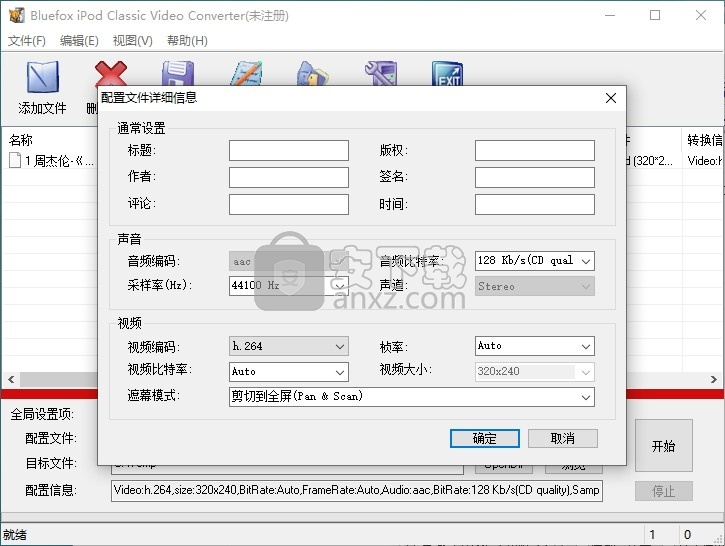Image resolution: width=725 pixels, height=546 pixels.
Task: Click into the 评论 input field
Action: pyautogui.click(x=289, y=204)
